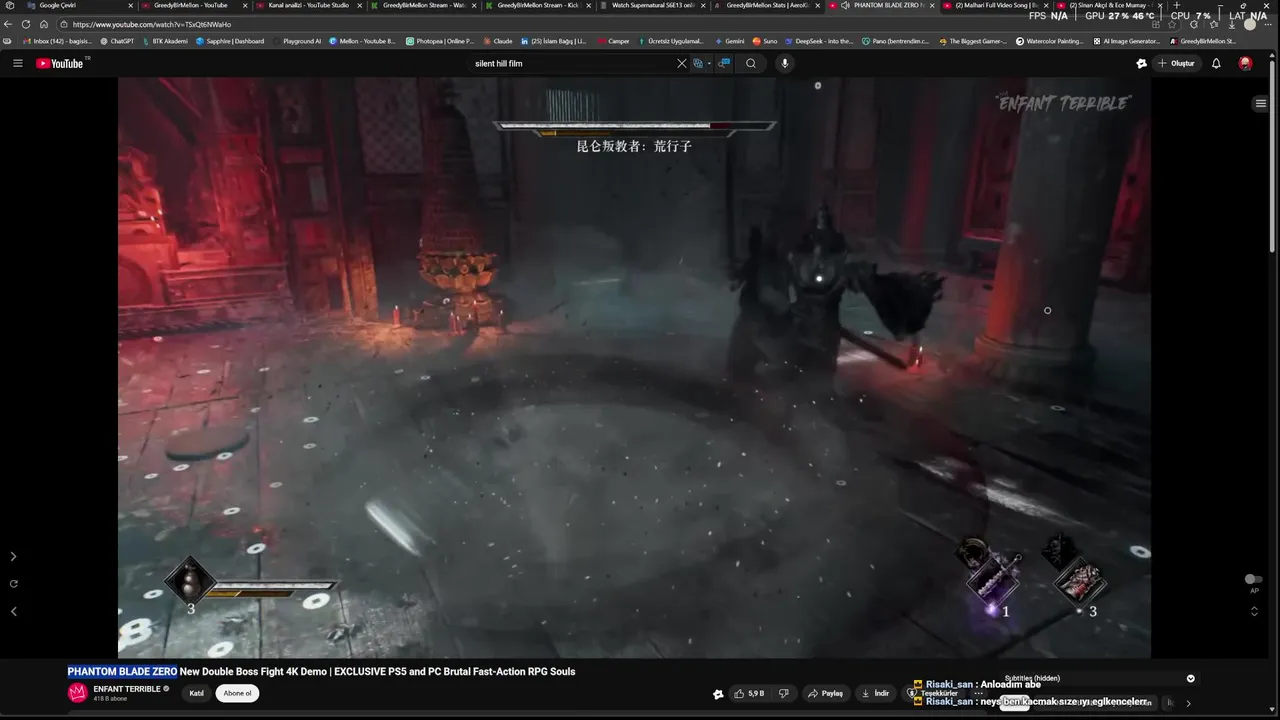Open Watercolor Painting bookmark
1280x720 pixels.
[1050, 41]
